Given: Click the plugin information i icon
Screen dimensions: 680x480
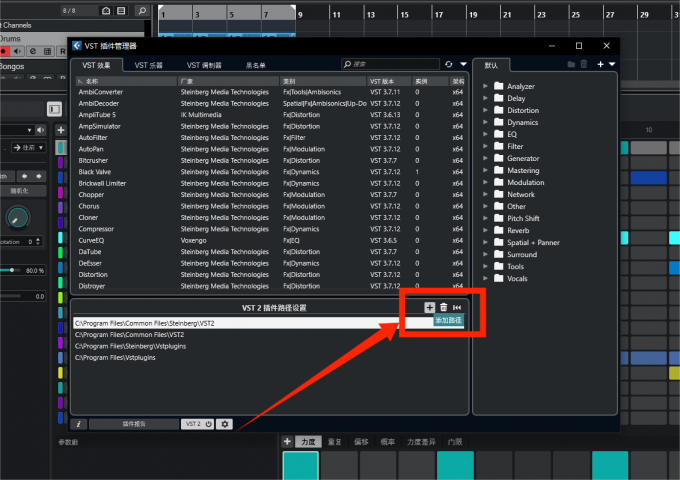Looking at the screenshot, I should 78,424.
